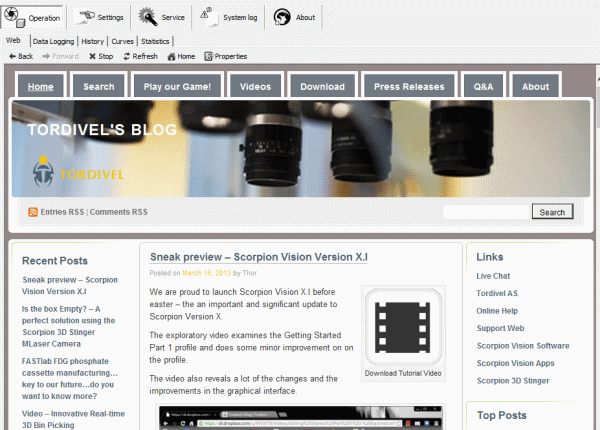Open the Operation section
Image resolution: width=600 pixels, height=430 pixels.
pos(33,17)
